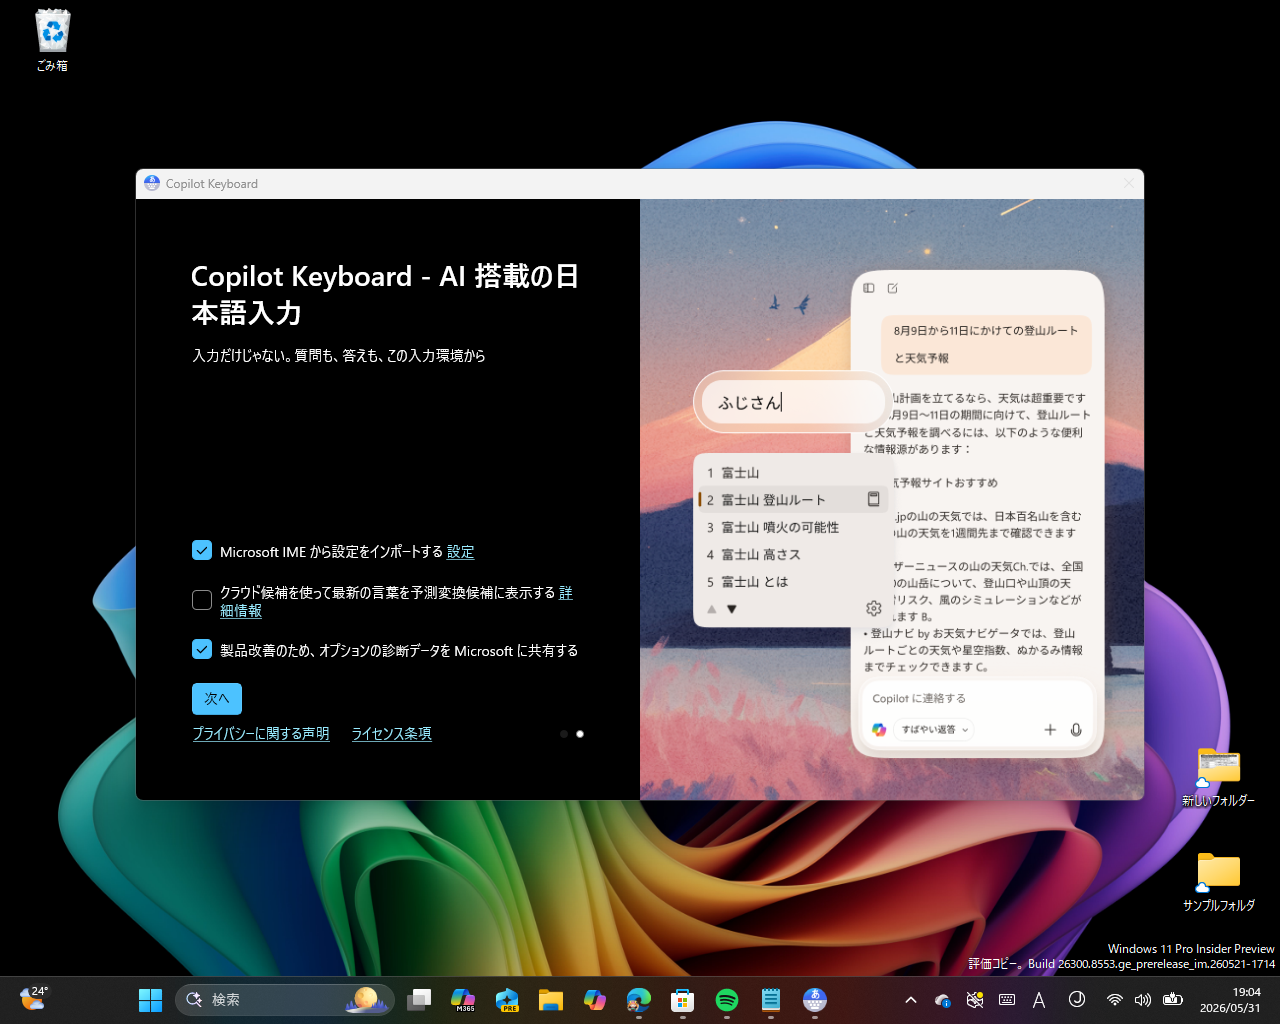Click the 次へ button
Viewport: 1280px width, 1024px height.
click(217, 698)
